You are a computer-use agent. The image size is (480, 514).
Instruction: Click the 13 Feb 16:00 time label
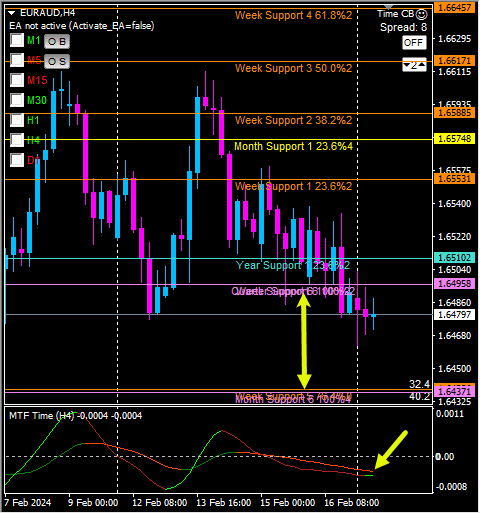(x=224, y=502)
